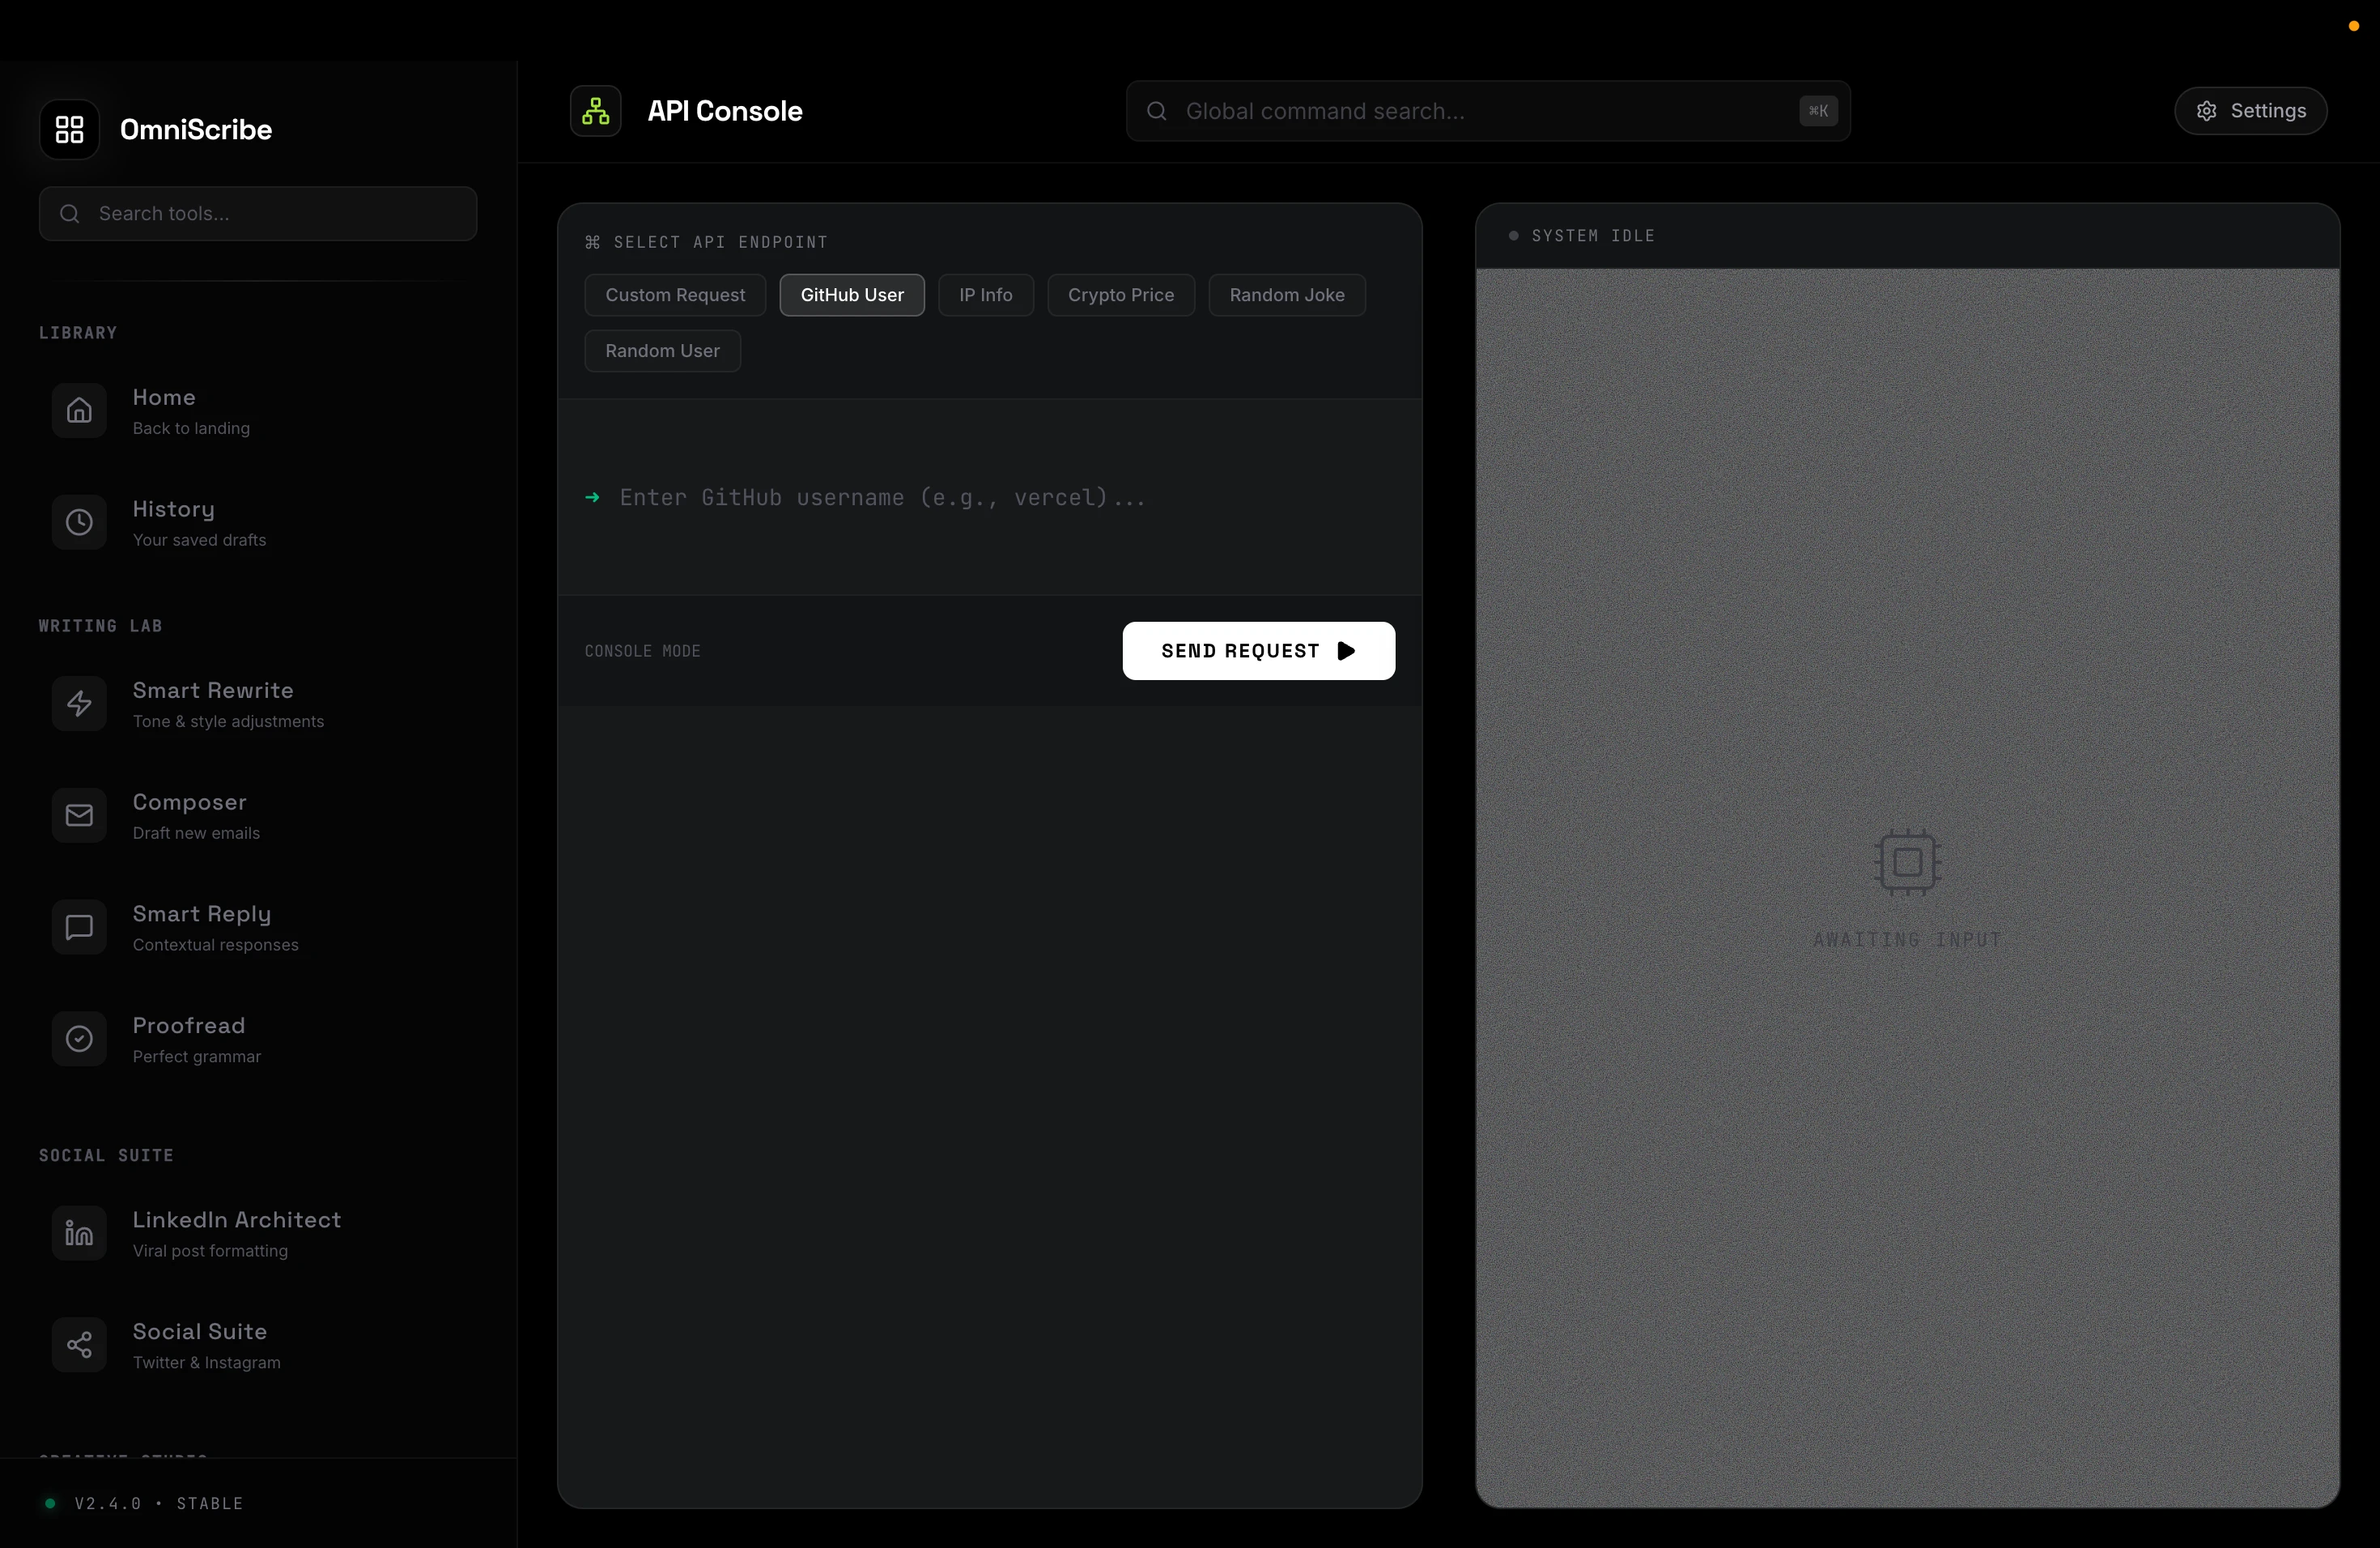Viewport: 2380px width, 1548px height.
Task: Open Smart Rewrite lightning bolt icon
Action: [79, 704]
